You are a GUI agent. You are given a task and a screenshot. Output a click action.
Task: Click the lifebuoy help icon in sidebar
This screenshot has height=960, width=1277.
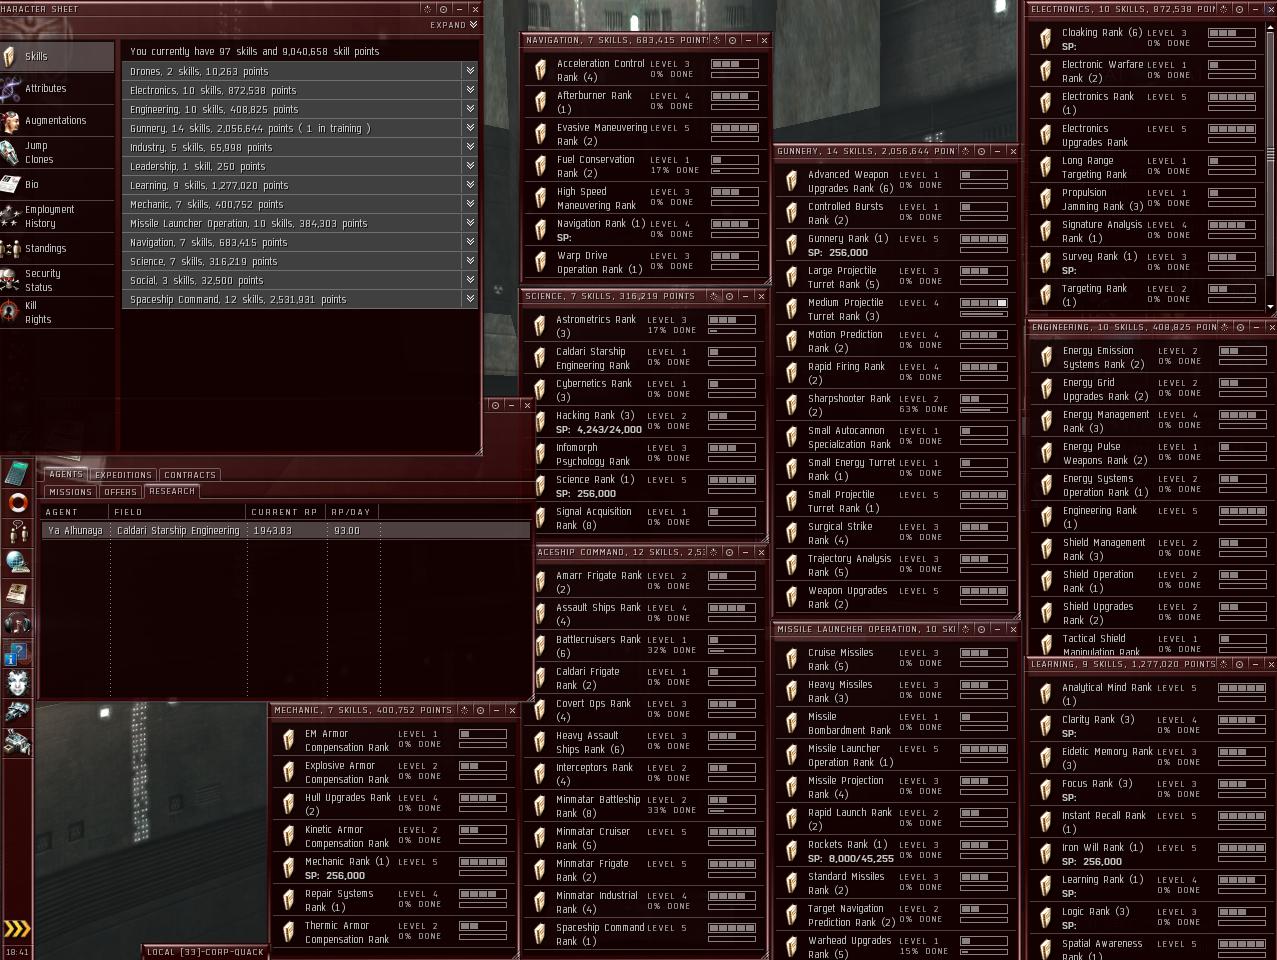17,502
